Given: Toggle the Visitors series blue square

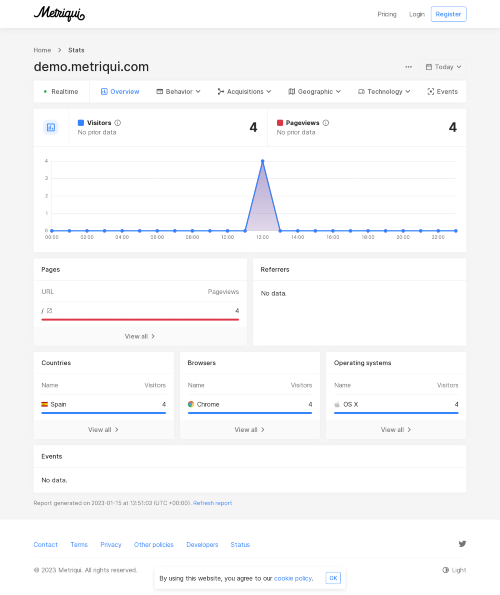Looking at the screenshot, I should tap(81, 123).
